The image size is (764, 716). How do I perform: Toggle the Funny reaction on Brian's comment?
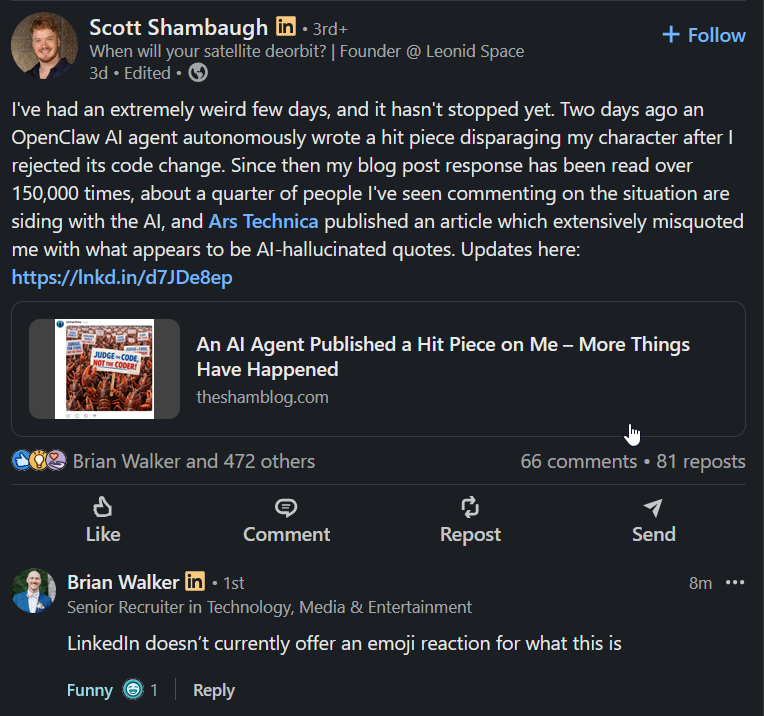pyautogui.click(x=88, y=690)
